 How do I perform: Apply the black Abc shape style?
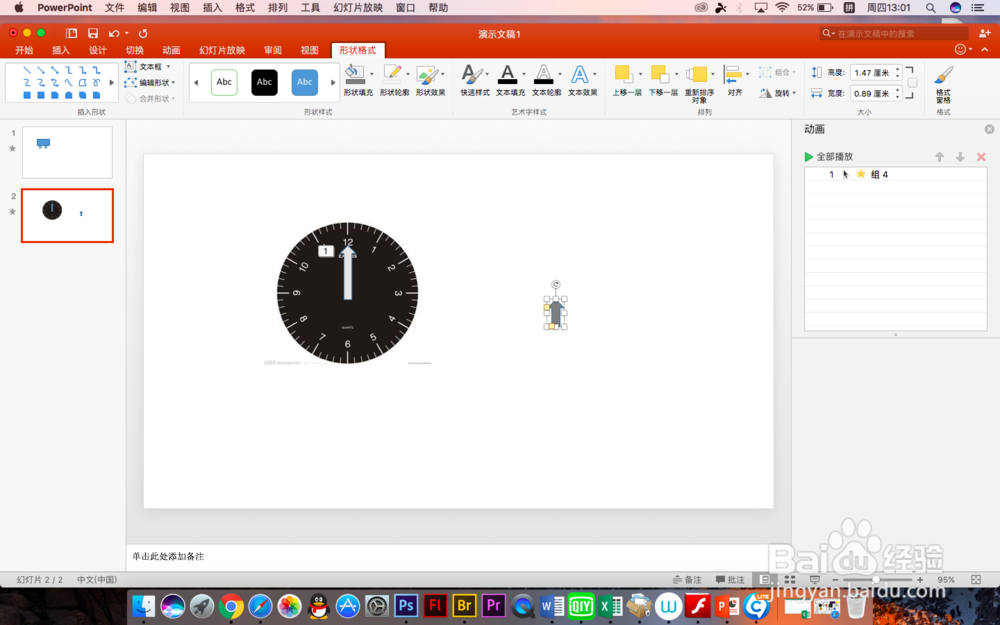point(264,82)
